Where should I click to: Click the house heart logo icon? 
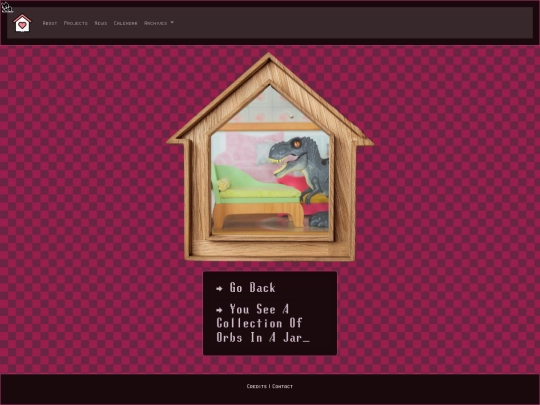(22, 23)
